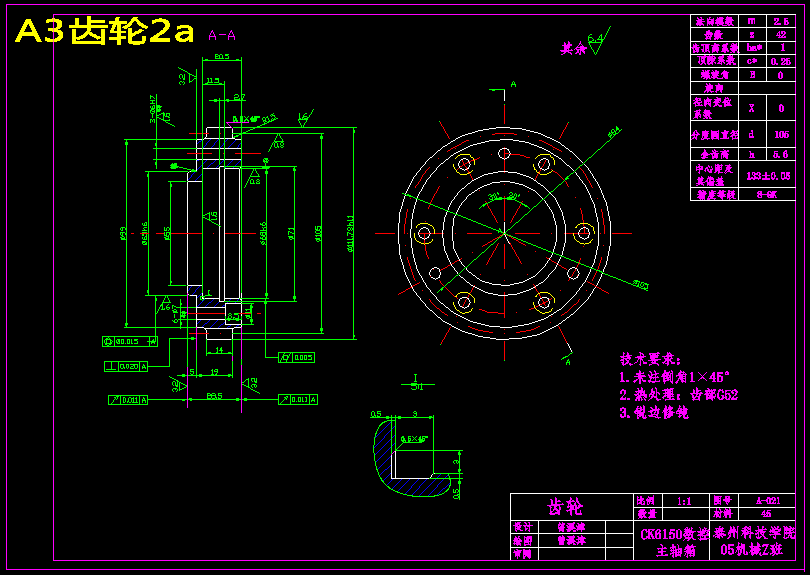Click the width dimension 19 below section
This screenshot has width=810, height=575.
point(214,371)
